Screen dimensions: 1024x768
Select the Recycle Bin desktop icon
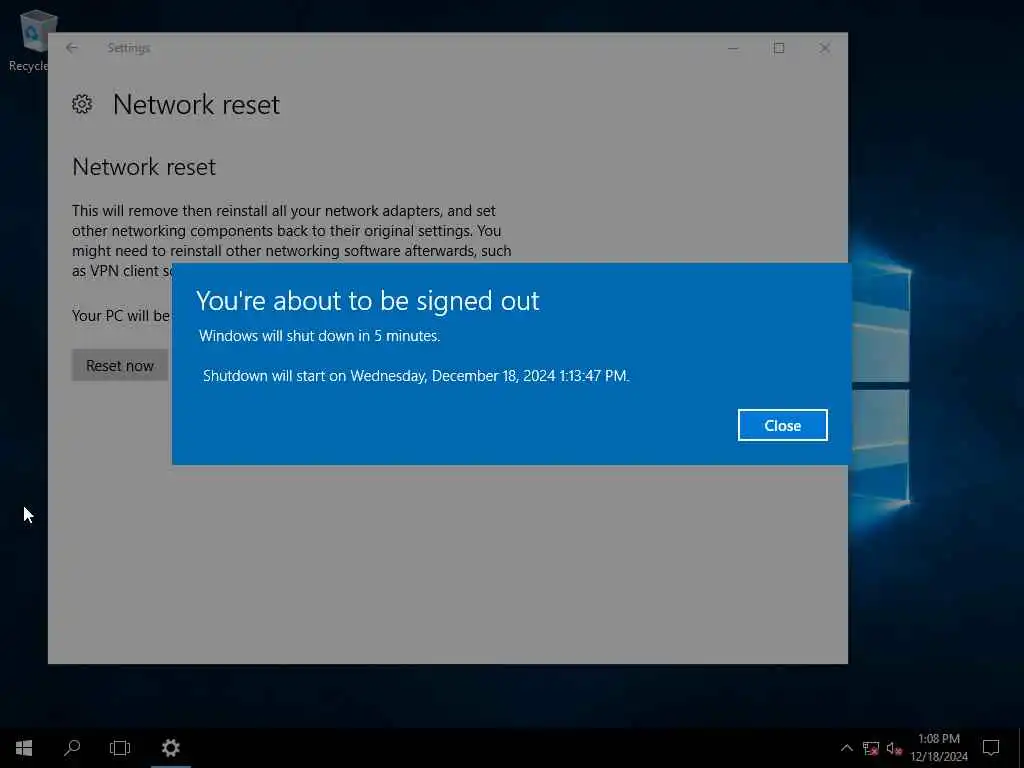29,40
